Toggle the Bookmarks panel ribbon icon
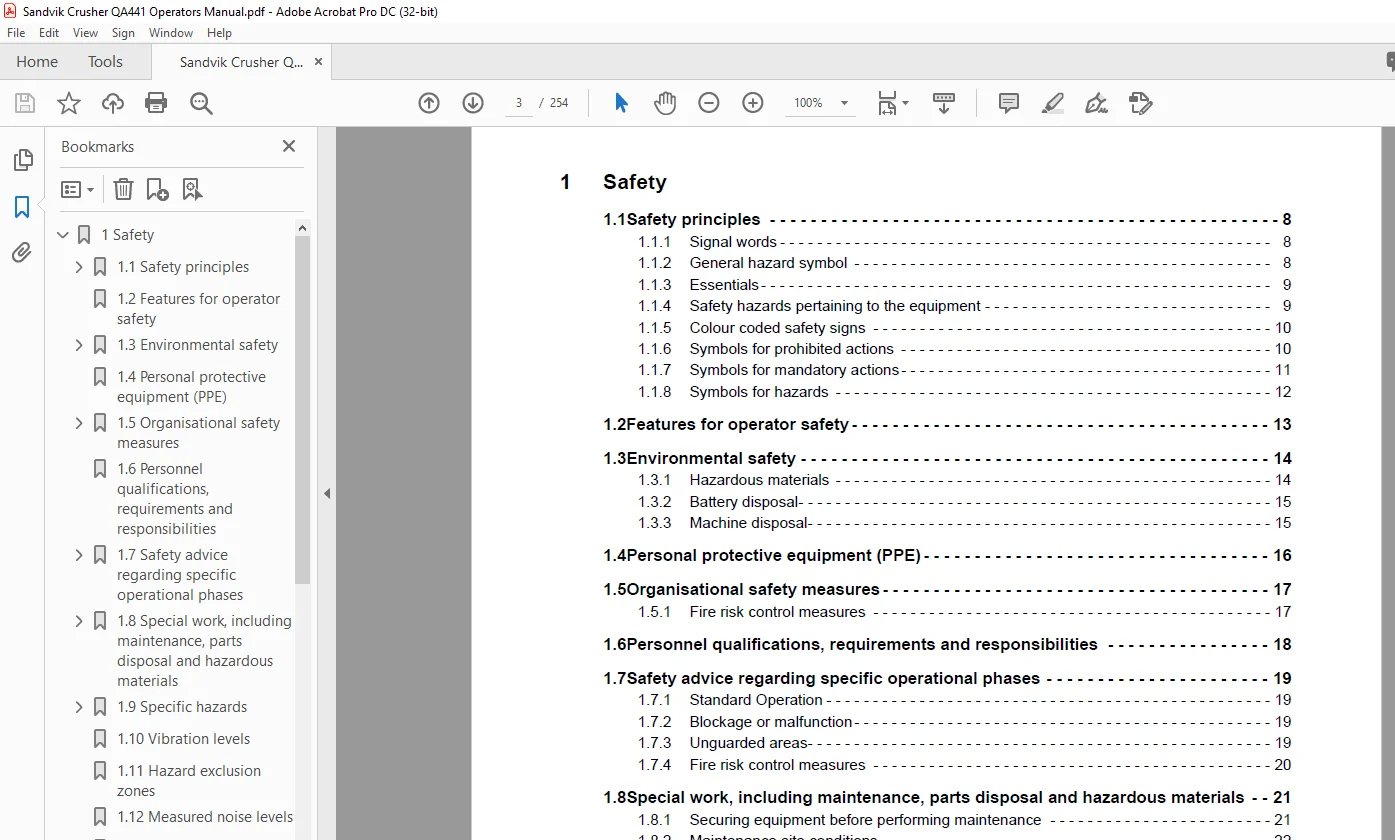1395x840 pixels. (x=22, y=207)
